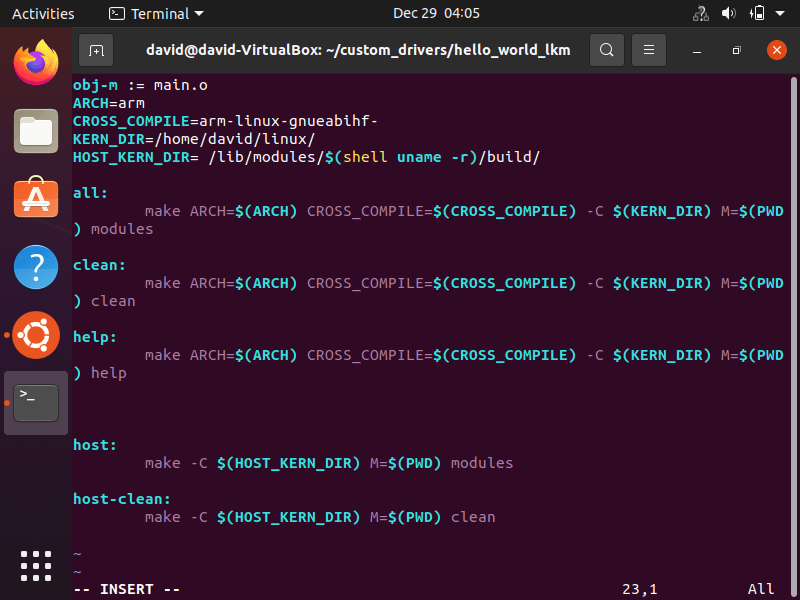Screen dimensions: 800x600
Task: Open Ubuntu Software from the dock
Action: coord(35,198)
